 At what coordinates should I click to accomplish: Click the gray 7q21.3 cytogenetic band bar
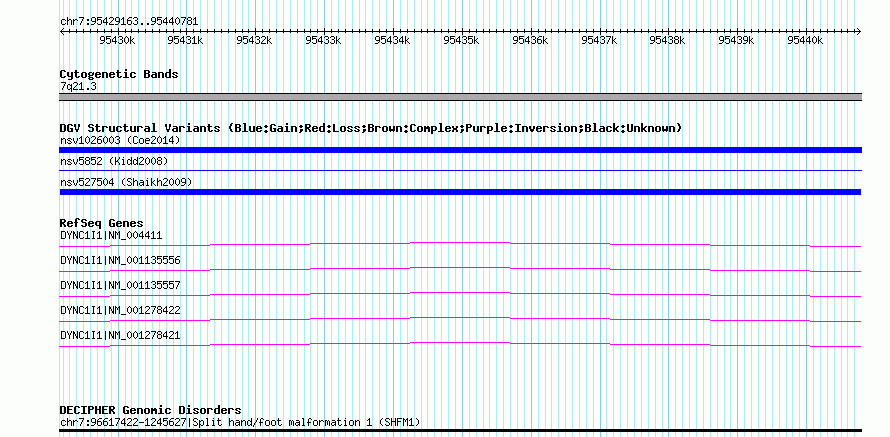tap(460, 97)
